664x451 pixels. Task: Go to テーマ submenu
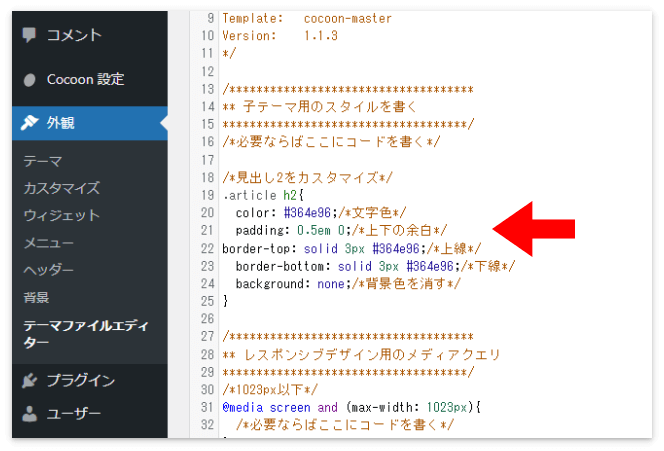(x=43, y=161)
